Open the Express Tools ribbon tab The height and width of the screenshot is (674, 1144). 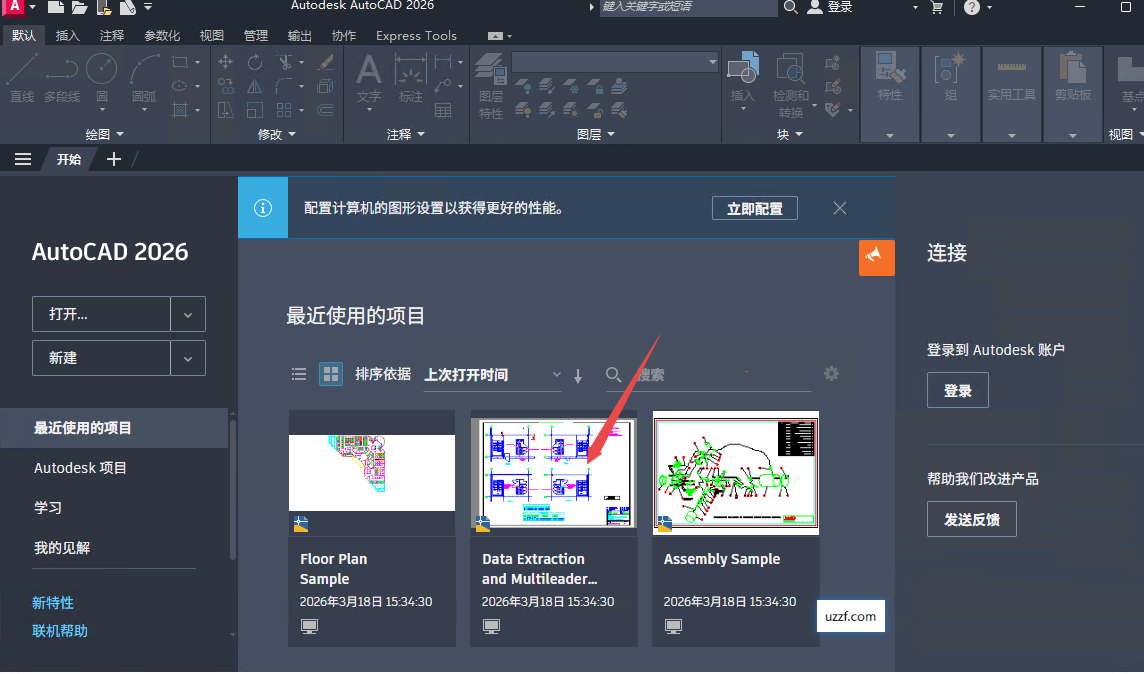click(x=416, y=36)
